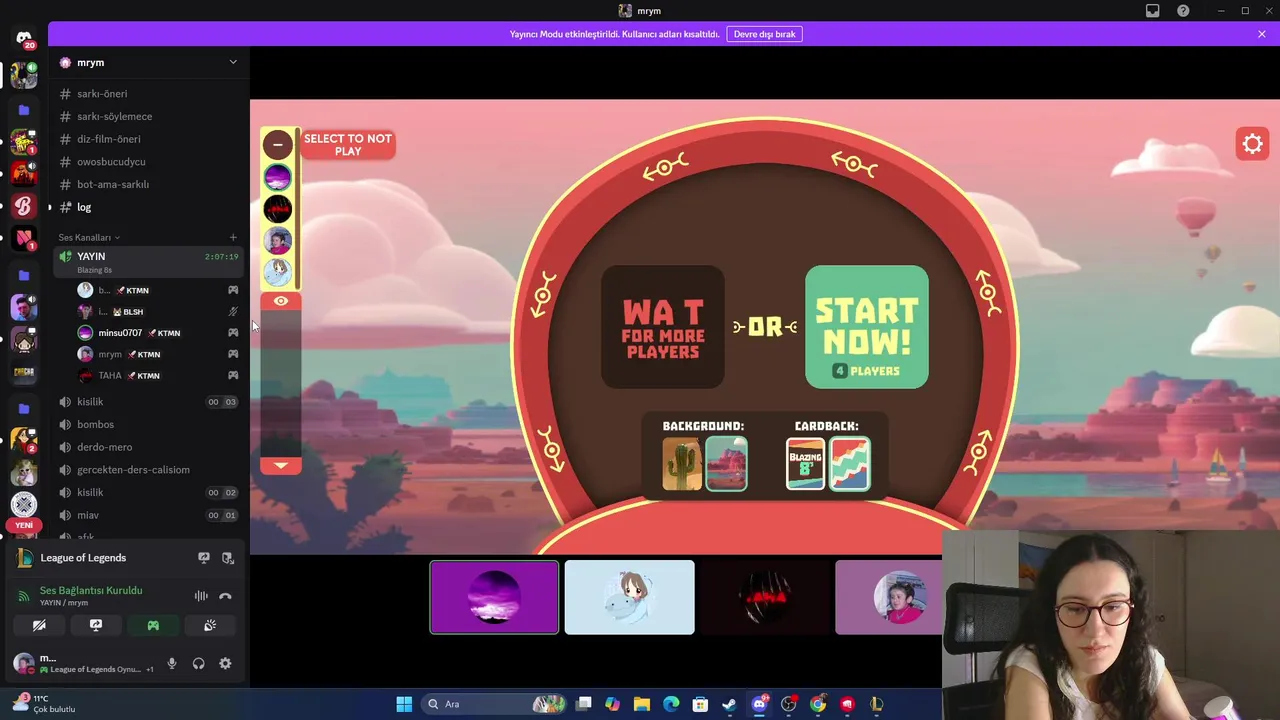Open weather widget showing 11°C

point(42,704)
